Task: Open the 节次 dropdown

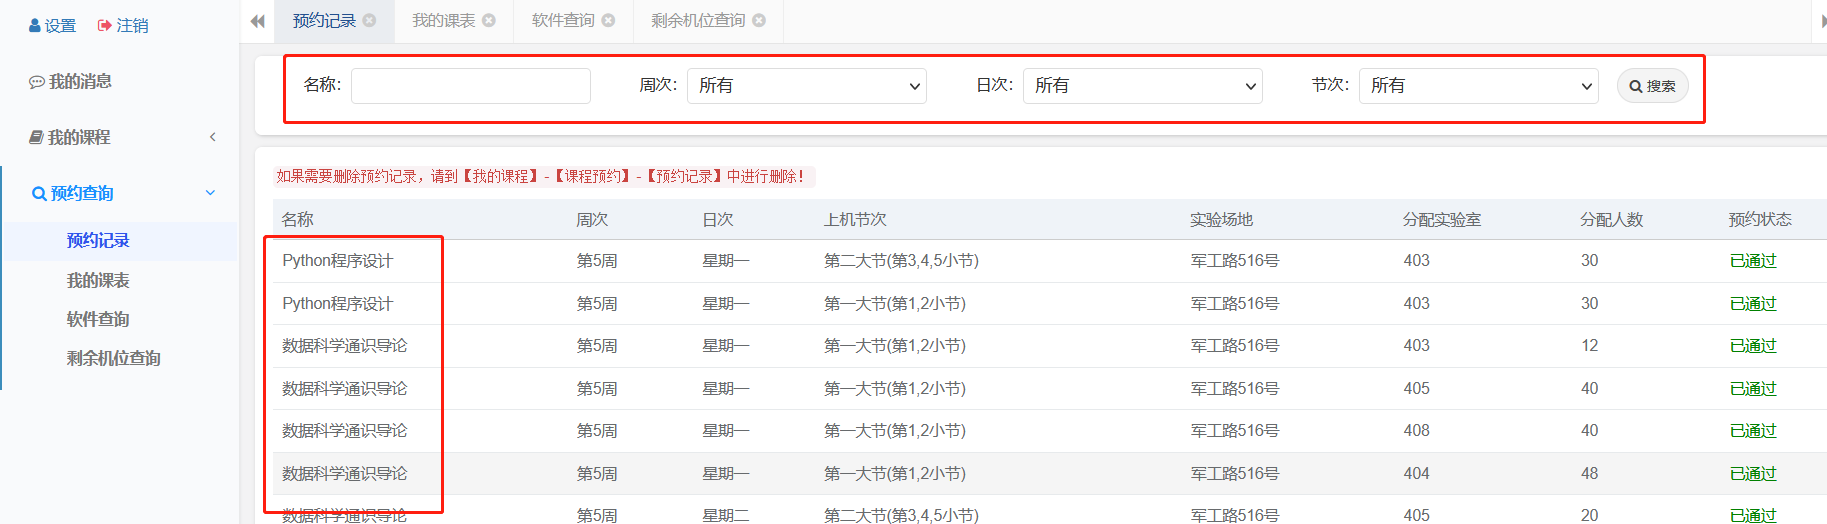Action: coord(1478,86)
